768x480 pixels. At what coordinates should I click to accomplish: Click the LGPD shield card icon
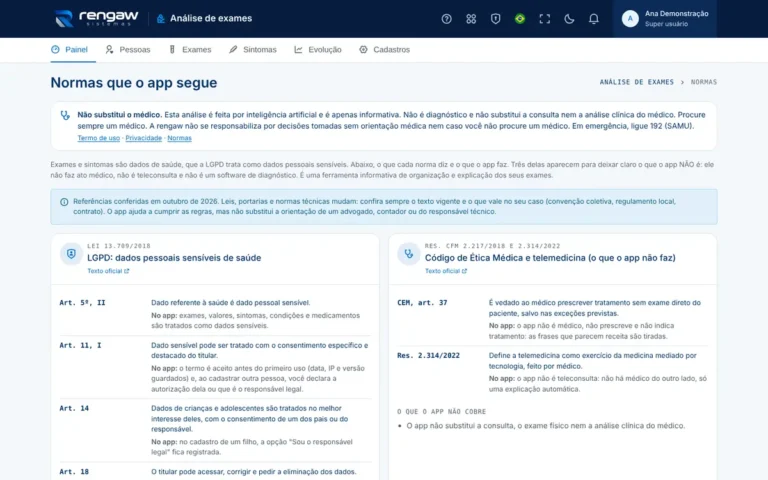tap(71, 254)
